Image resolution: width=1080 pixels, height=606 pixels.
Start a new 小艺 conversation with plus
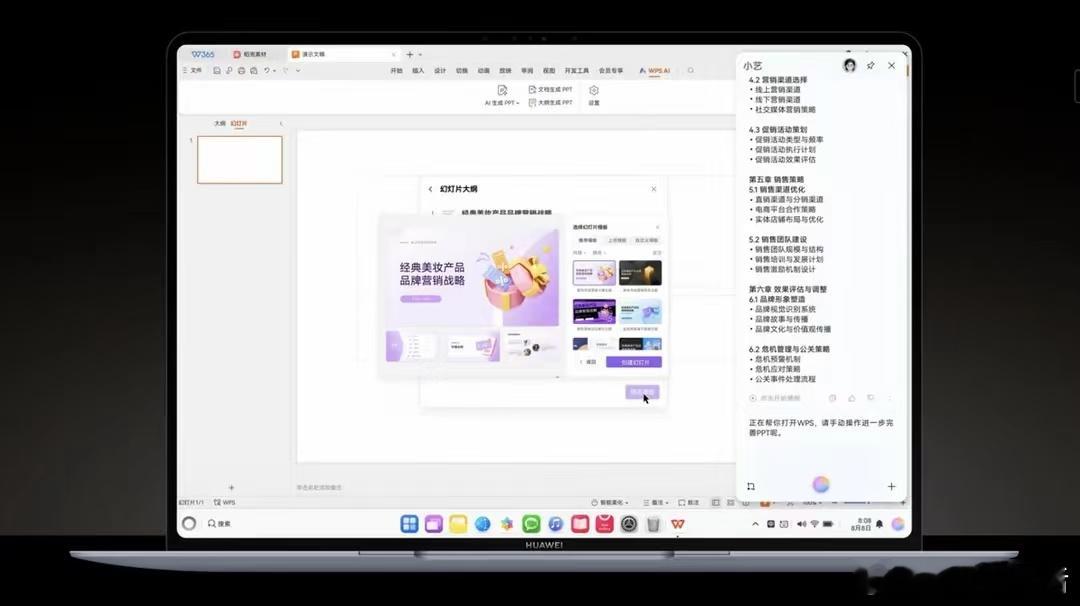coord(891,486)
